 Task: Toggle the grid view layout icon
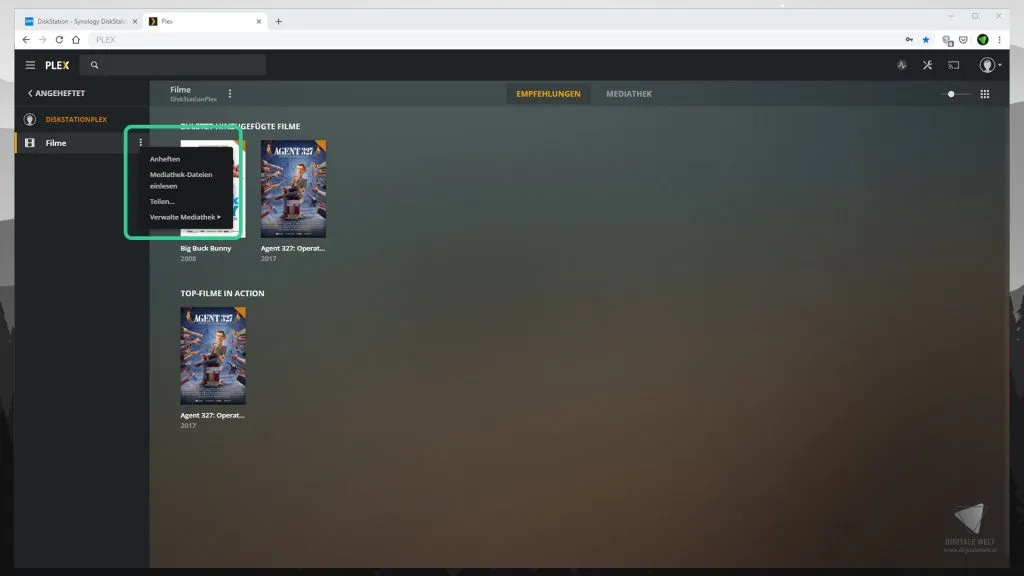985,94
